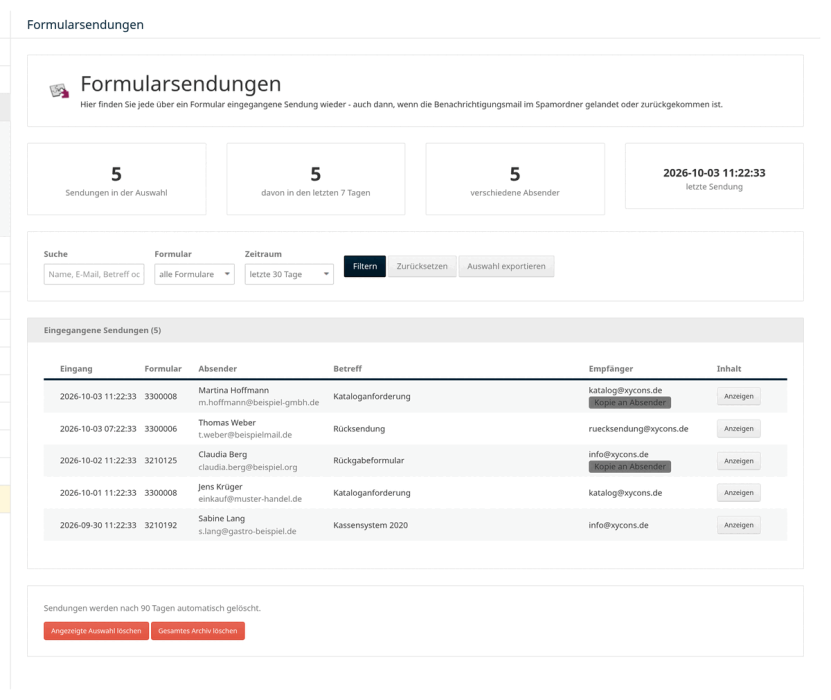This screenshot has width=831, height=700.
Task: Click 'Eingegangene Sendungen (5)' panel header
Action: (x=415, y=330)
